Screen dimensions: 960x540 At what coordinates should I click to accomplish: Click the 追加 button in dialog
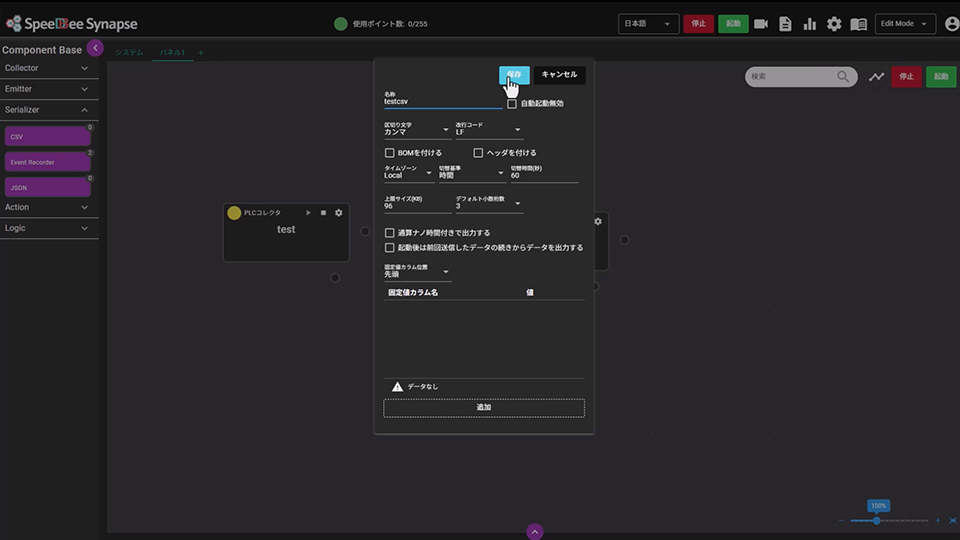[x=484, y=408]
